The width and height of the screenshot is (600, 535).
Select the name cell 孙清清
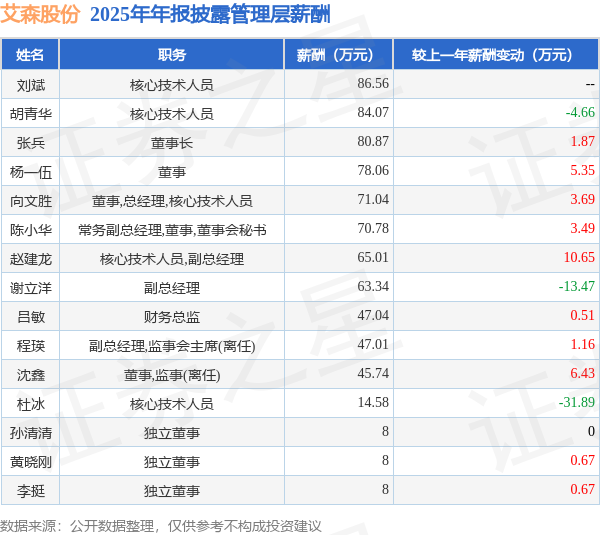31,433
